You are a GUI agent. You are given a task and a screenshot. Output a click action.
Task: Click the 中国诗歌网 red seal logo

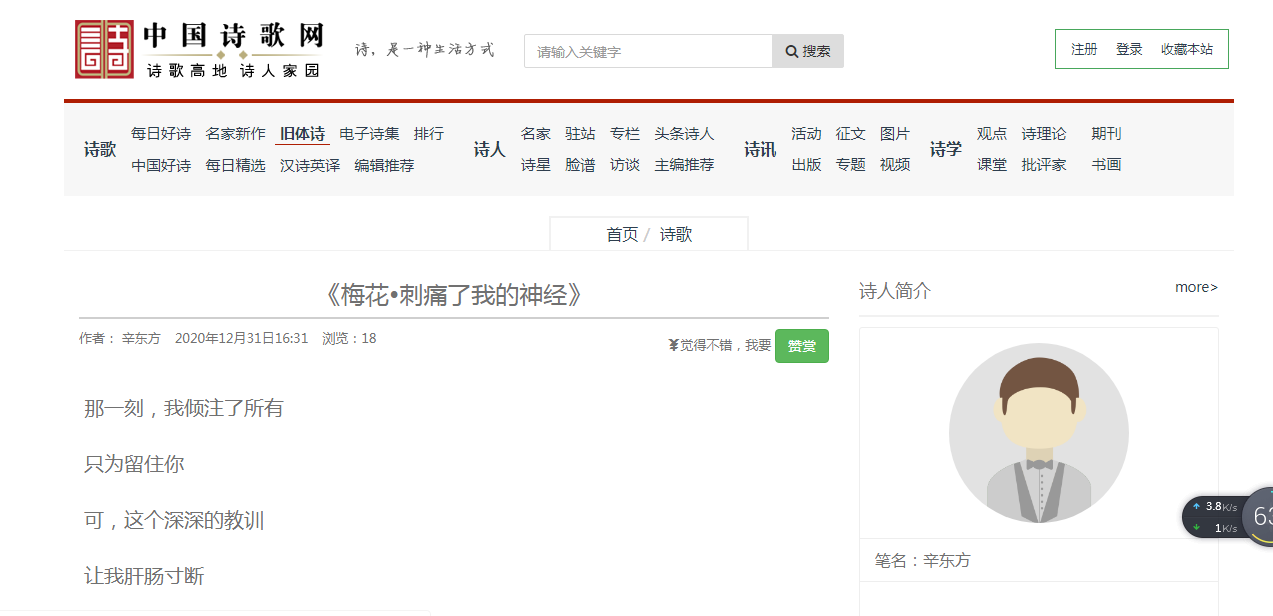[104, 49]
